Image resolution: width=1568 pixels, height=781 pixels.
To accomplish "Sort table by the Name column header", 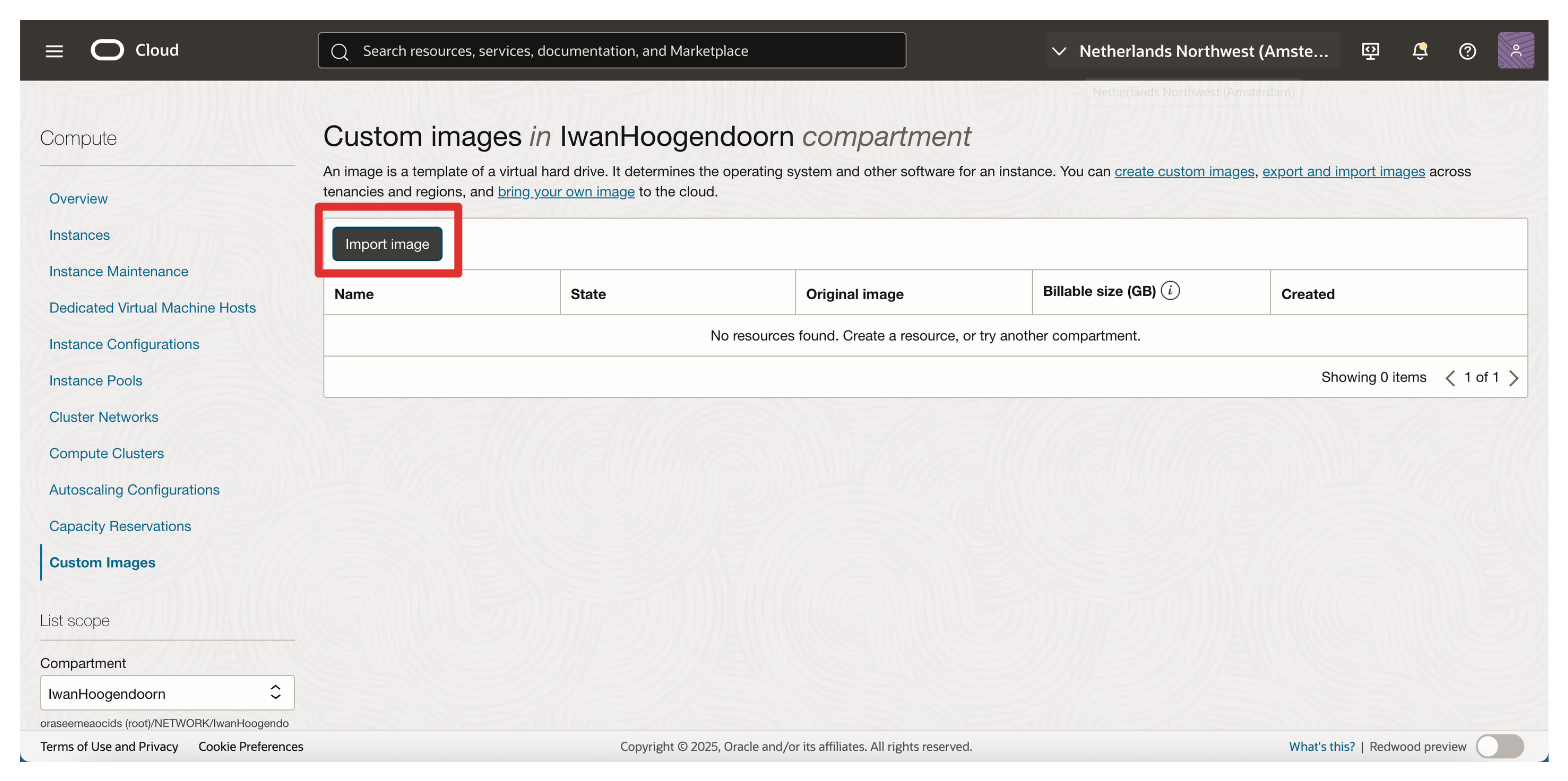I will pyautogui.click(x=354, y=294).
